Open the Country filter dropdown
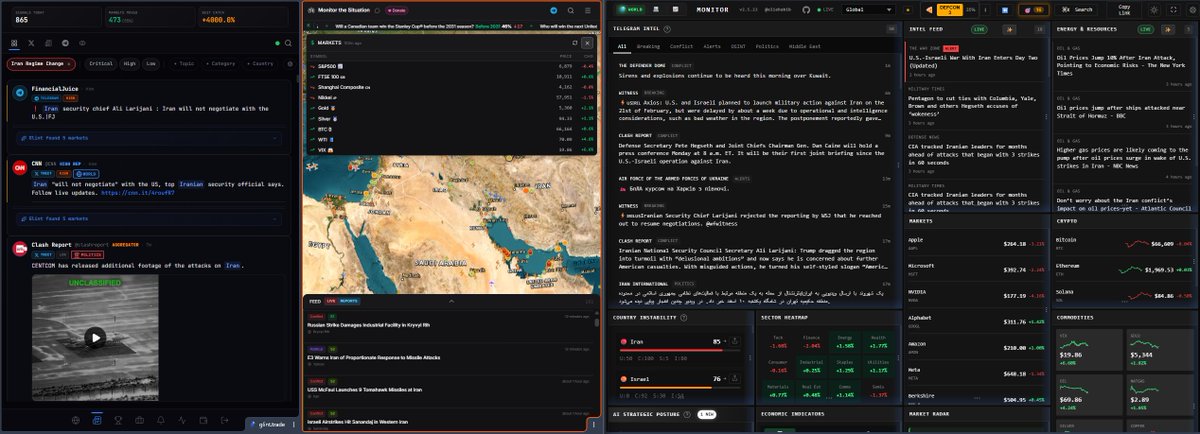The width and height of the screenshot is (1200, 434). (x=260, y=64)
